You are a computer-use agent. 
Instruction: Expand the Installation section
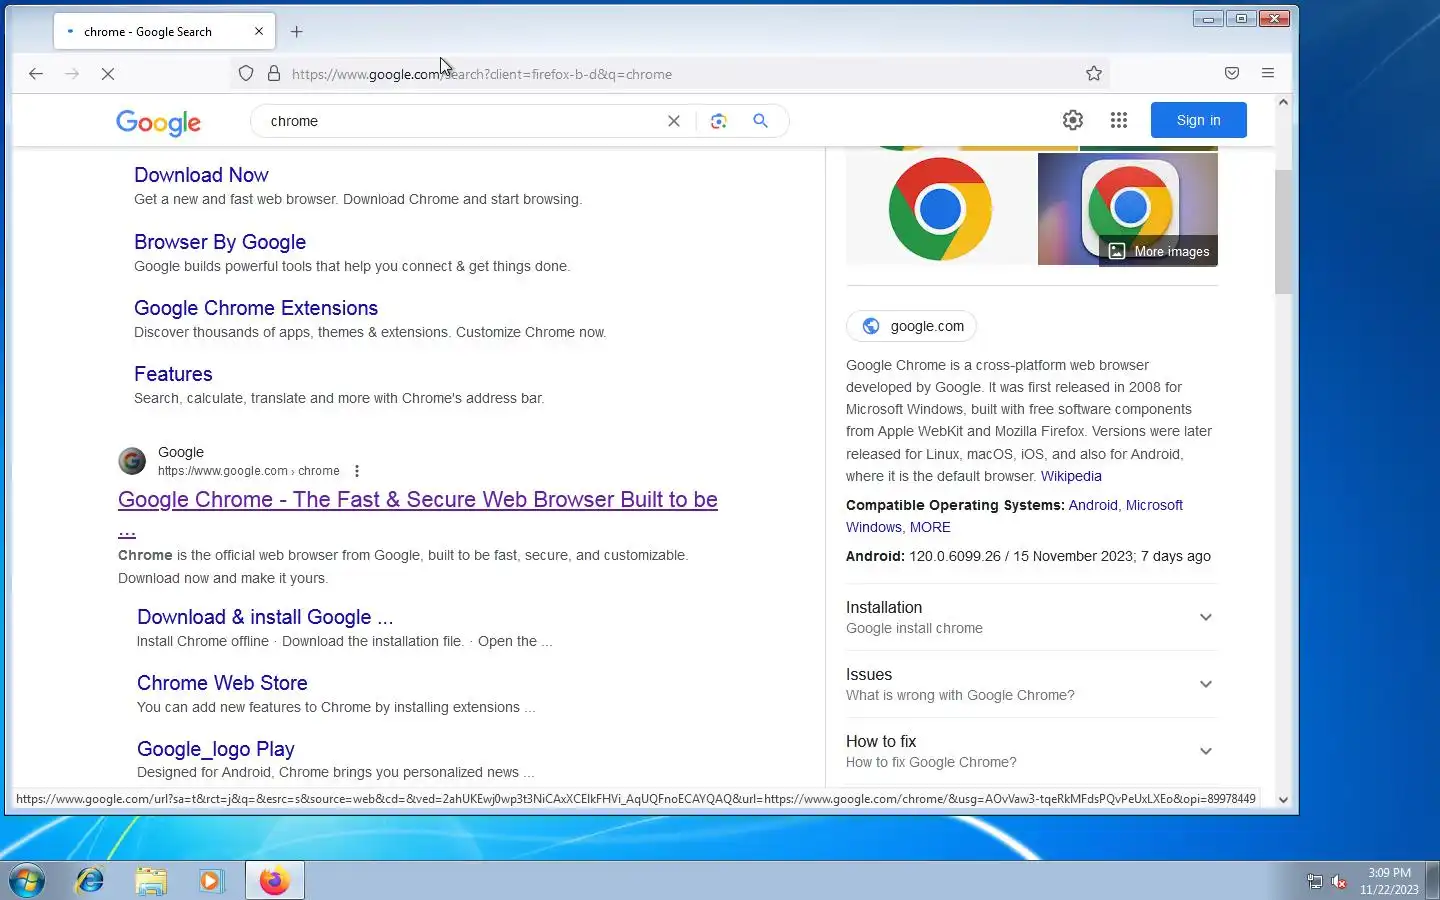[x=1031, y=617]
